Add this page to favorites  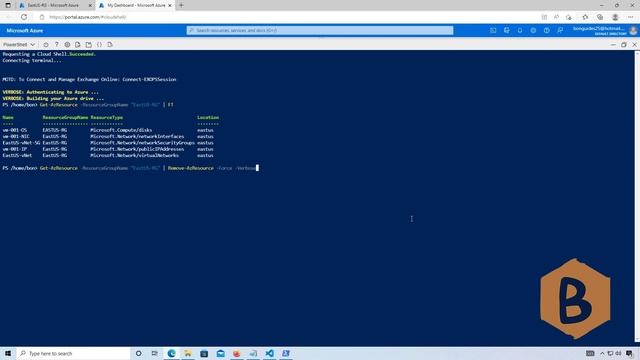point(569,17)
